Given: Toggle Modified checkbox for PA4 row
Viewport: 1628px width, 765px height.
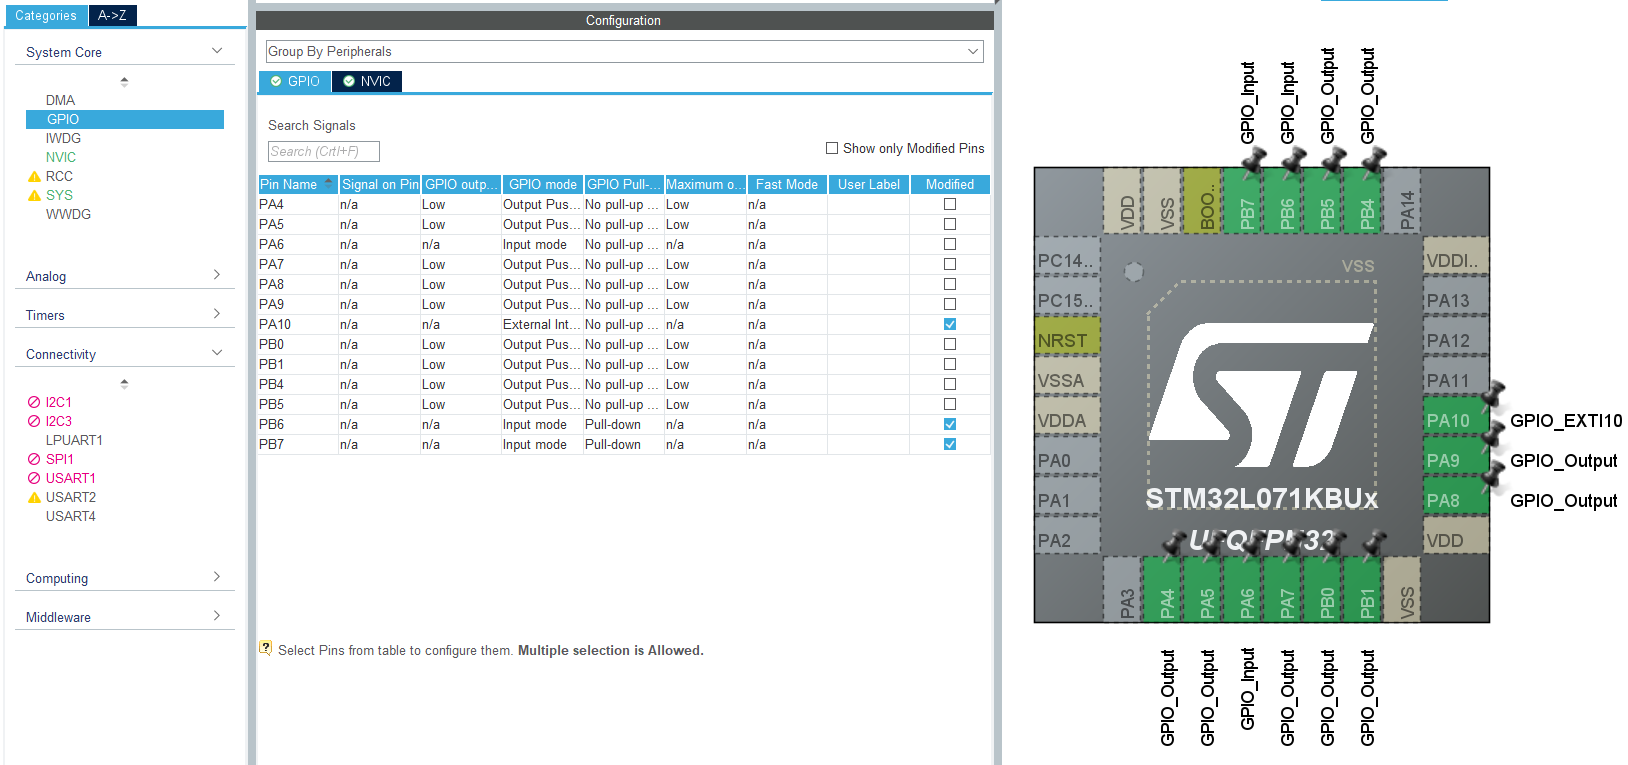Looking at the screenshot, I should click(x=950, y=204).
